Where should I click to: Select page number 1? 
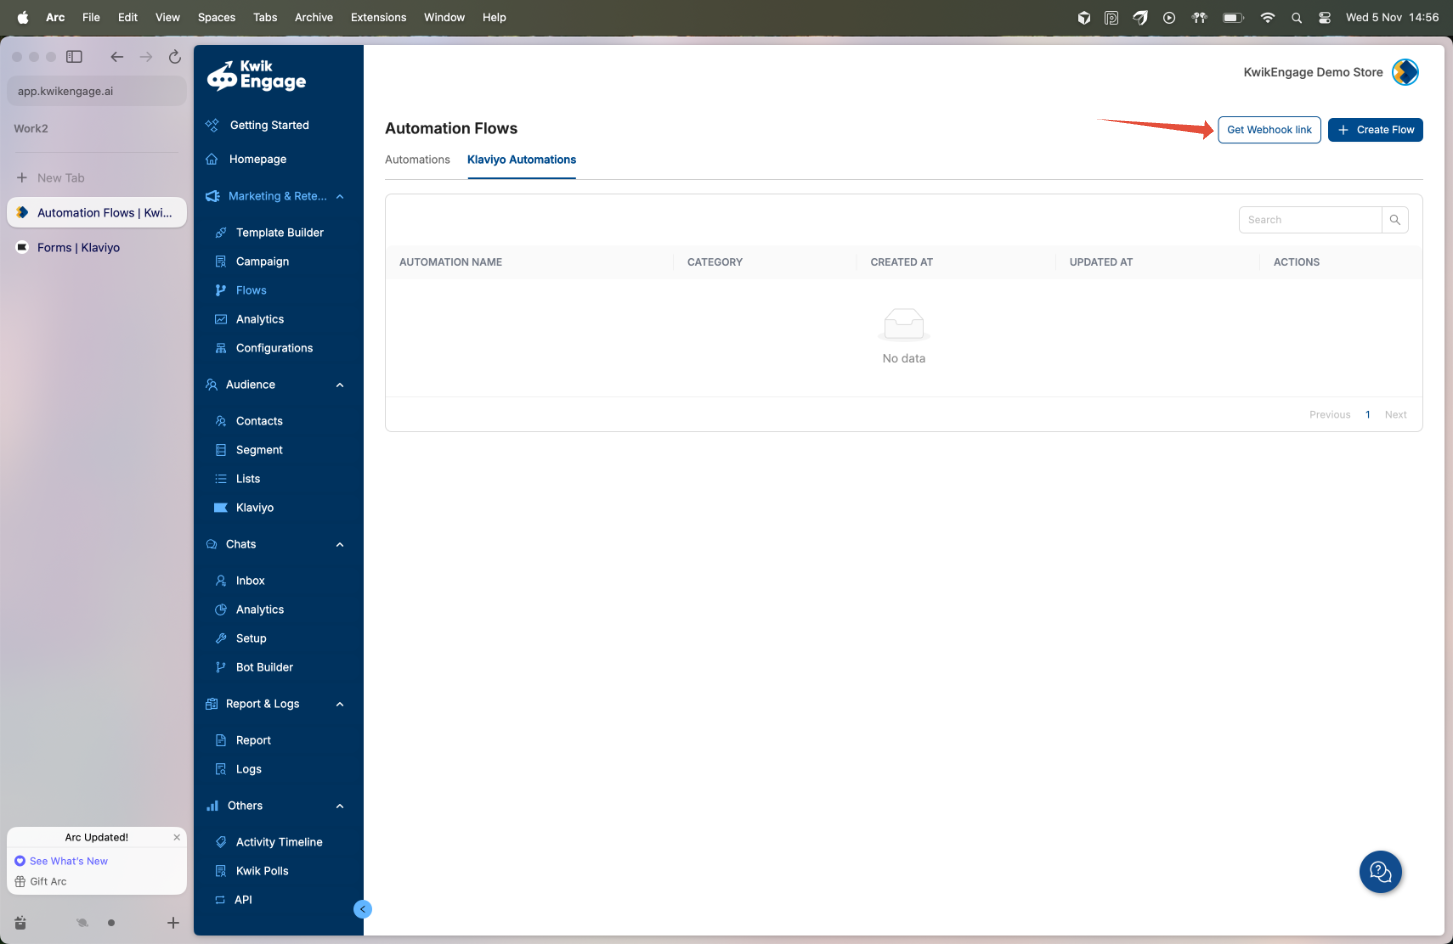[1367, 415]
